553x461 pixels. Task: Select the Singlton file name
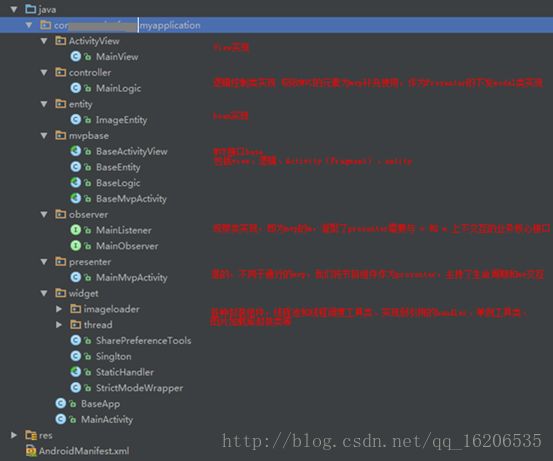coord(114,357)
